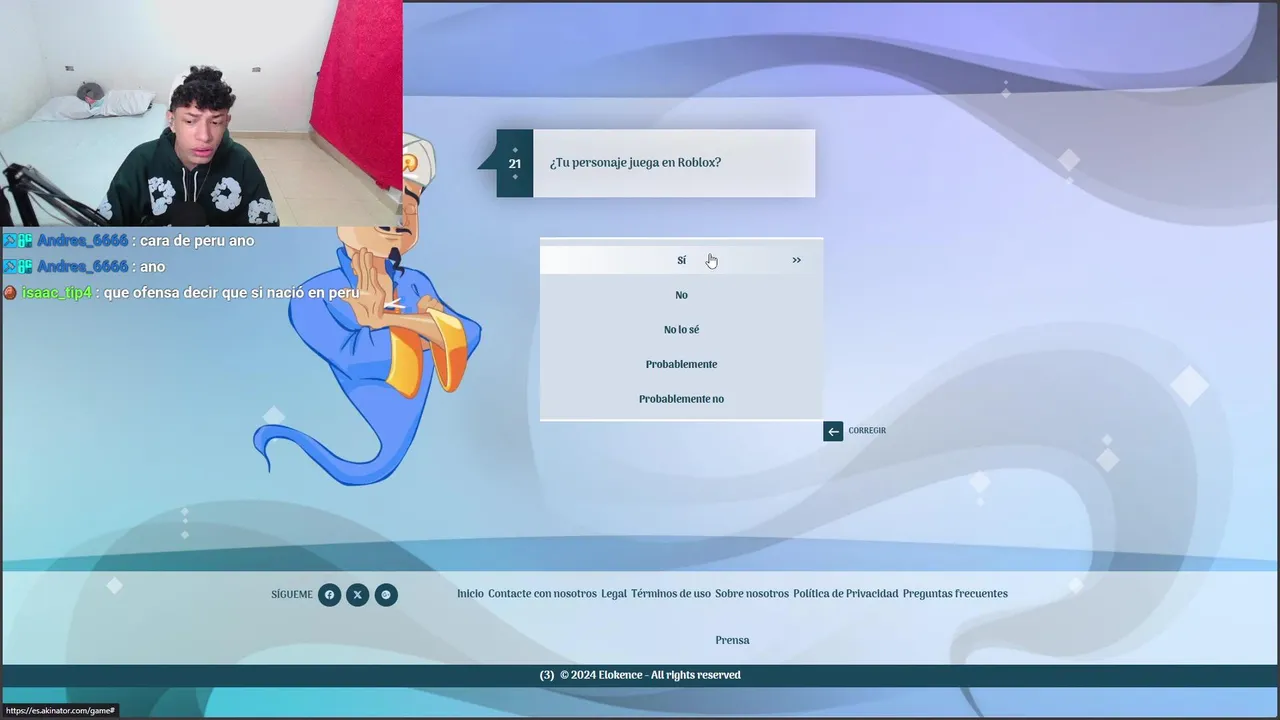Click the Elokence copyright text

(x=650, y=675)
